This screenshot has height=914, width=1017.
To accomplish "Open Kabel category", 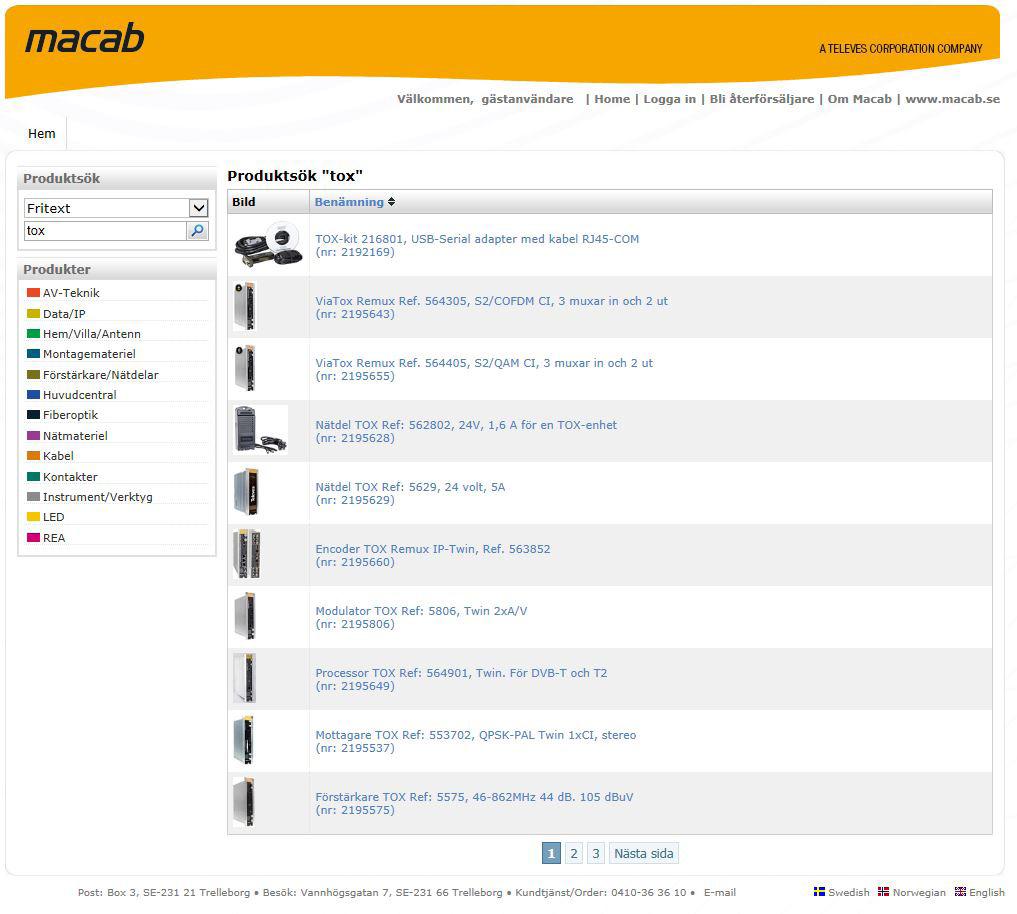I will (x=58, y=456).
